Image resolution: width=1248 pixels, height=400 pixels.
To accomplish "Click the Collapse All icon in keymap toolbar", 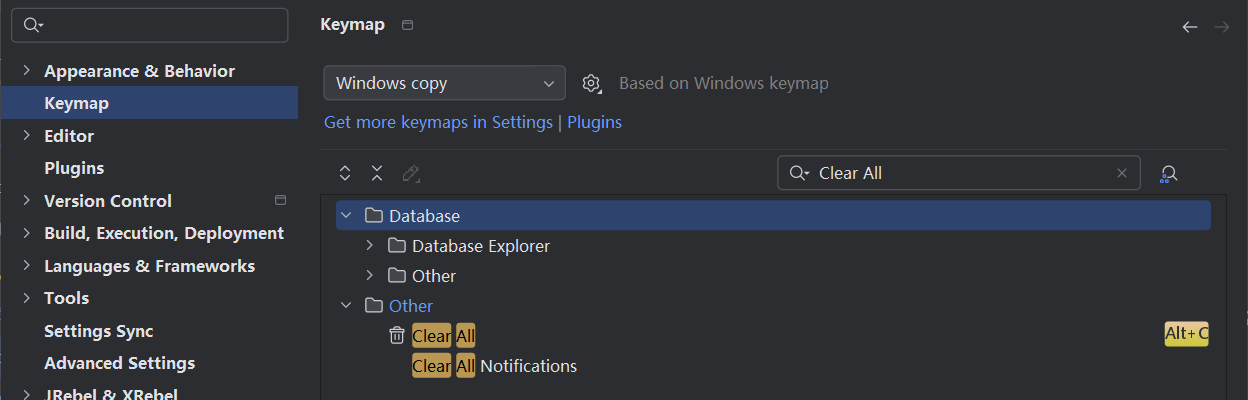I will tap(377, 173).
